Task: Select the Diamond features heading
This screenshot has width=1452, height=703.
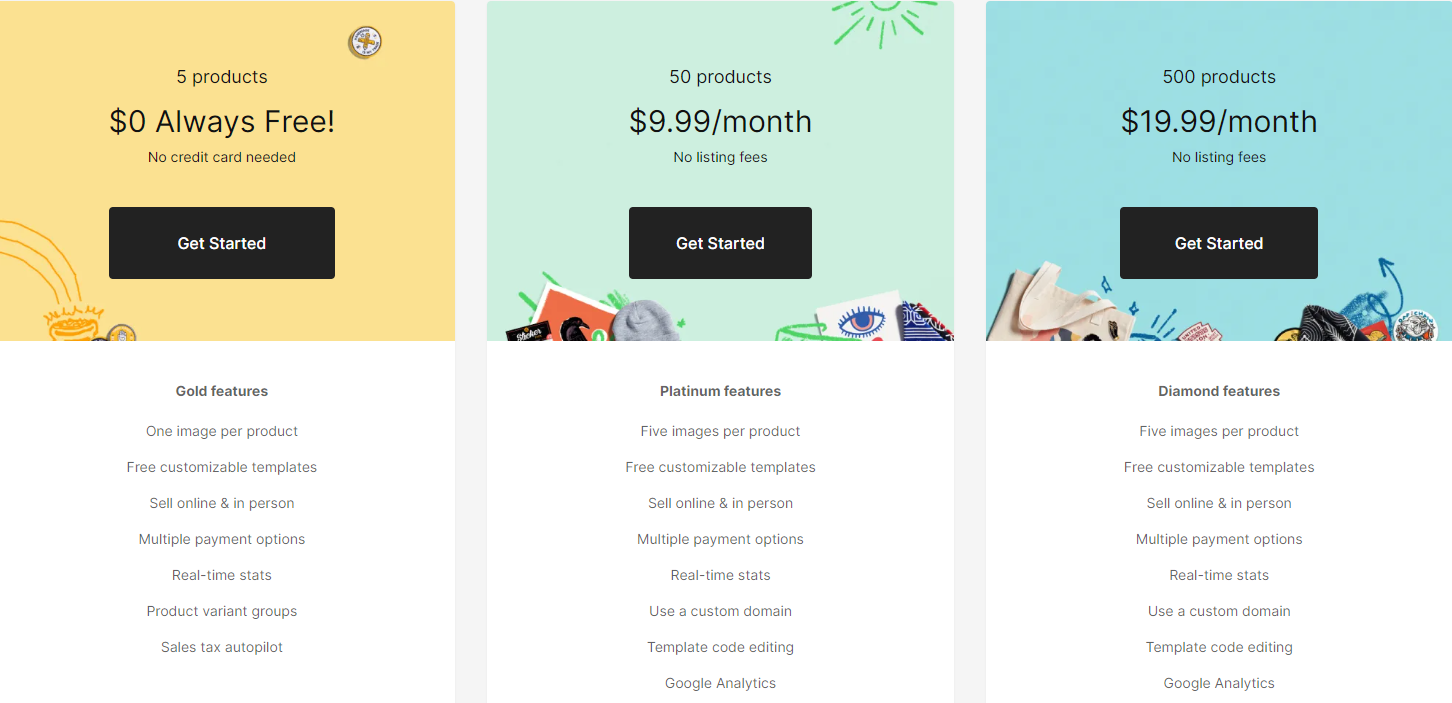Action: 1219,391
